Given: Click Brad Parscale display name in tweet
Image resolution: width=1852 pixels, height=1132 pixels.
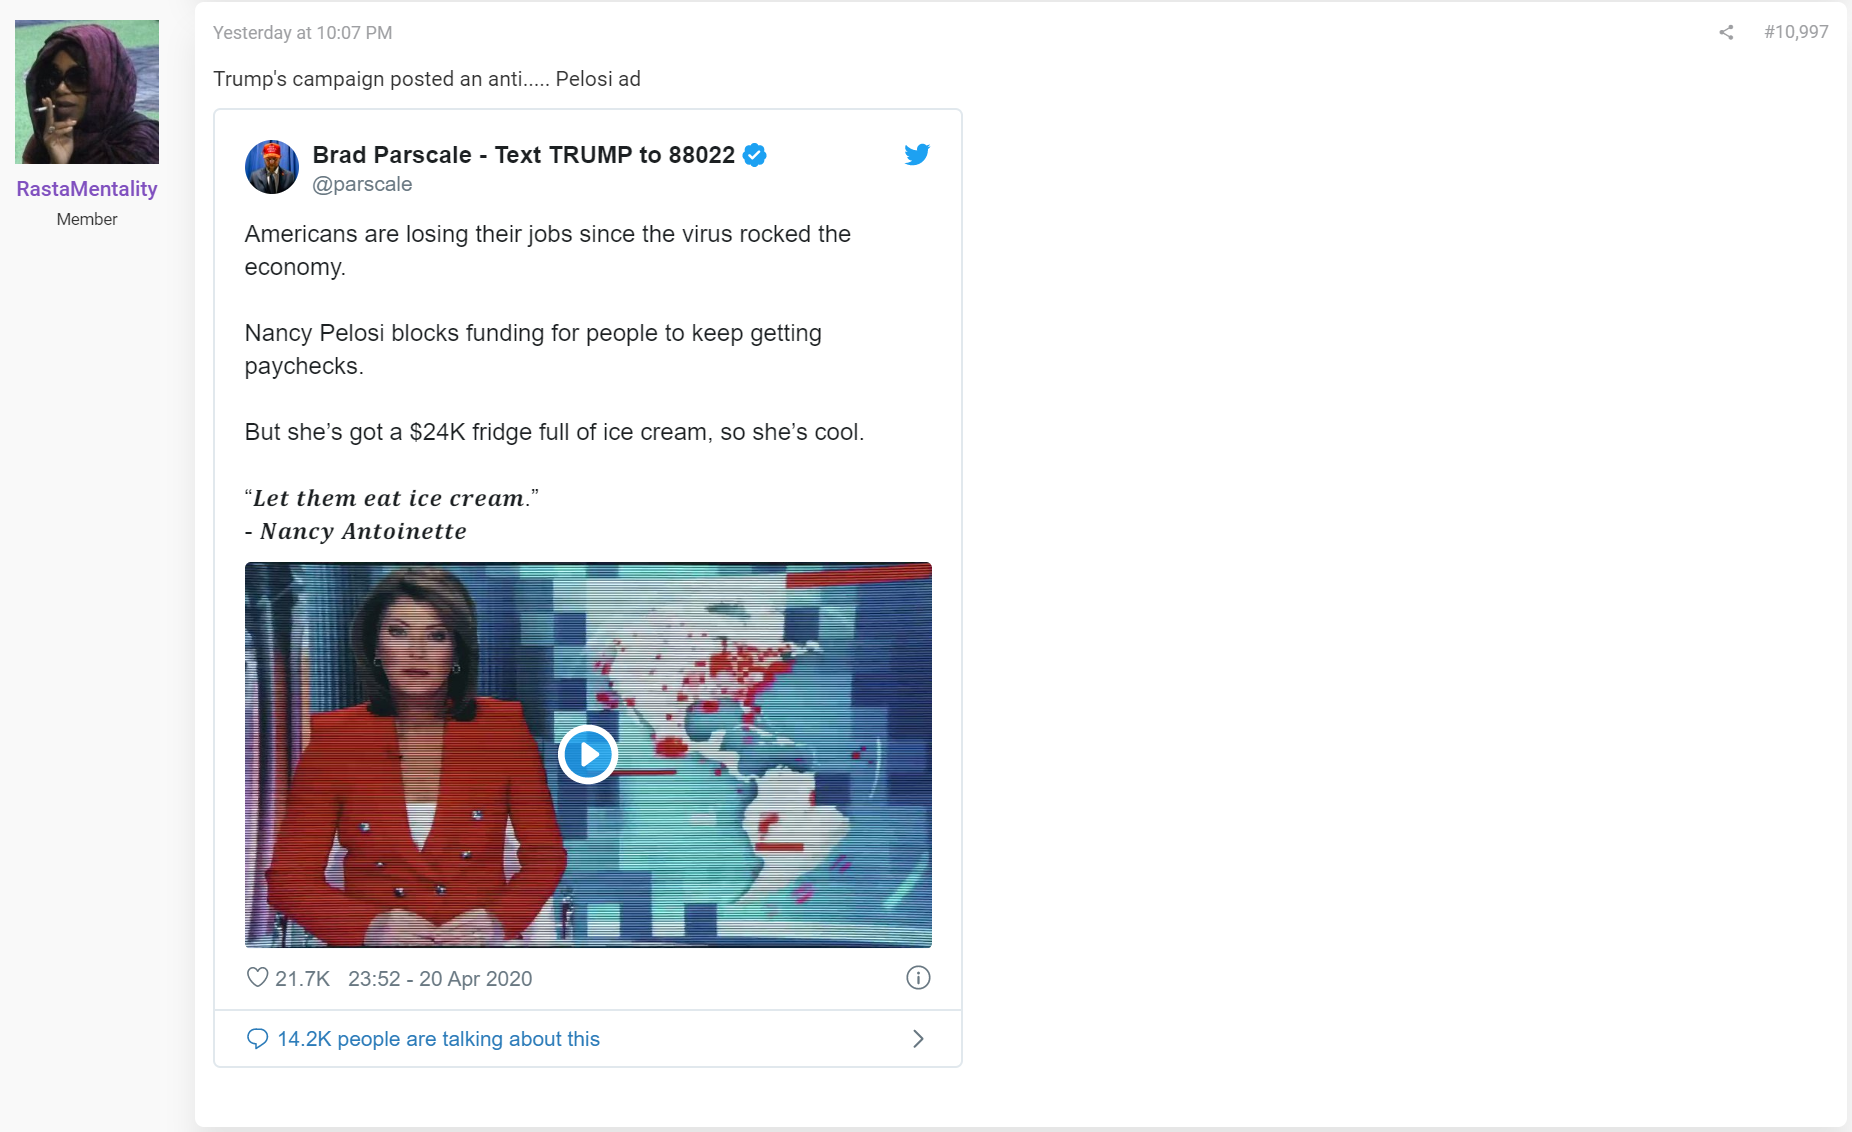Looking at the screenshot, I should point(523,155).
